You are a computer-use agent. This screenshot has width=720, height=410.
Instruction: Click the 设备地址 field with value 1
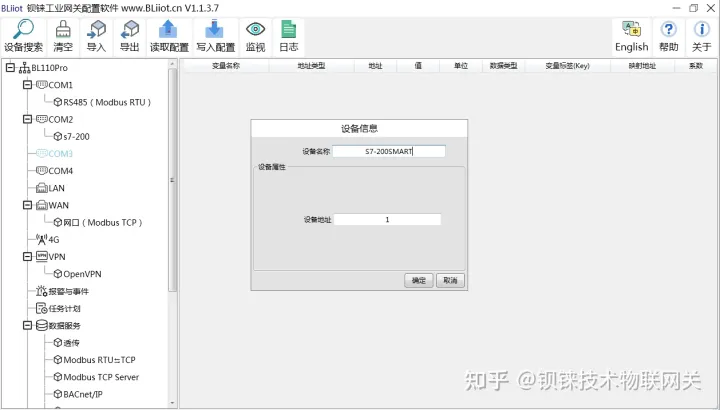point(387,219)
